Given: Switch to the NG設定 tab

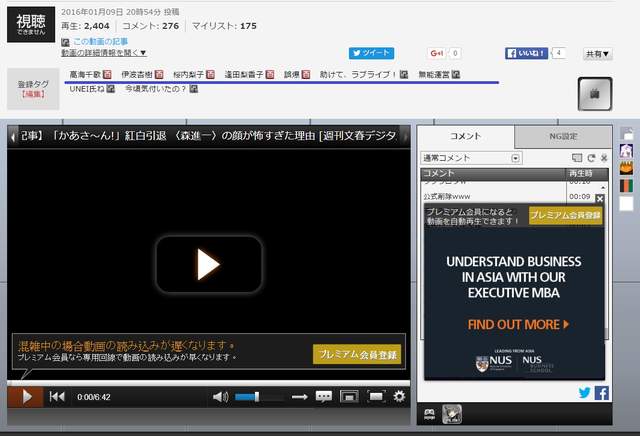Looking at the screenshot, I should tap(562, 136).
